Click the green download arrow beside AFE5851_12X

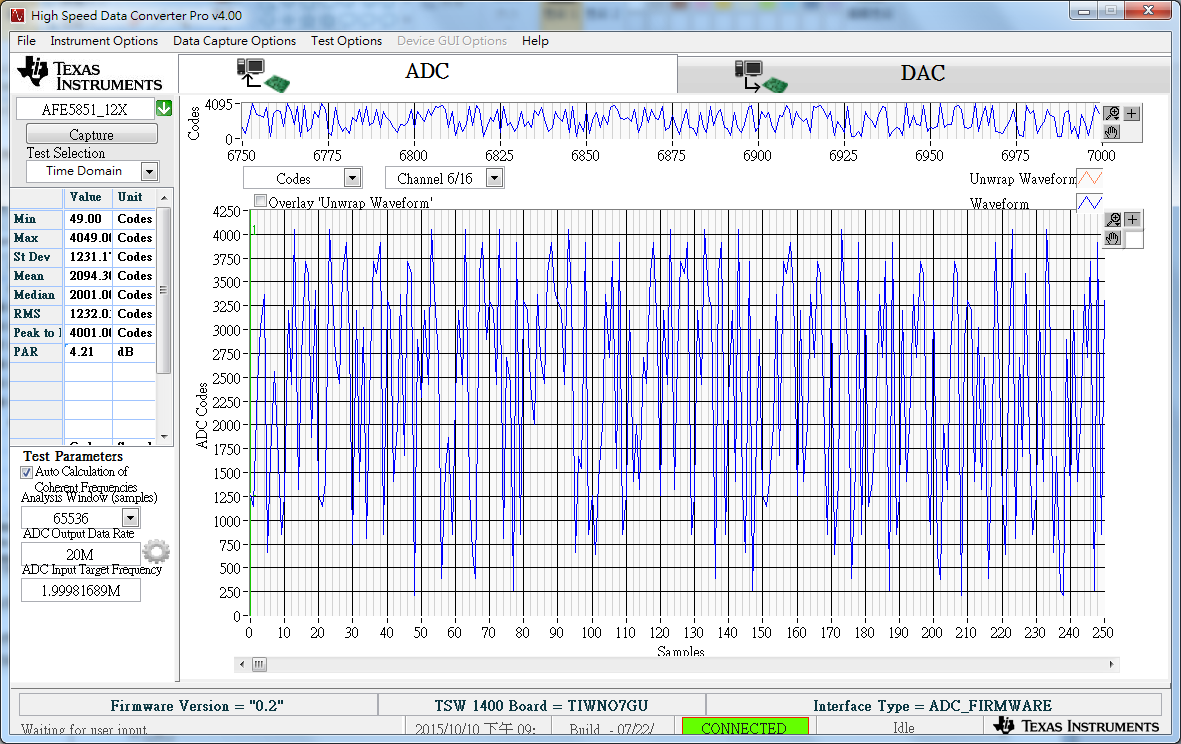(164, 108)
